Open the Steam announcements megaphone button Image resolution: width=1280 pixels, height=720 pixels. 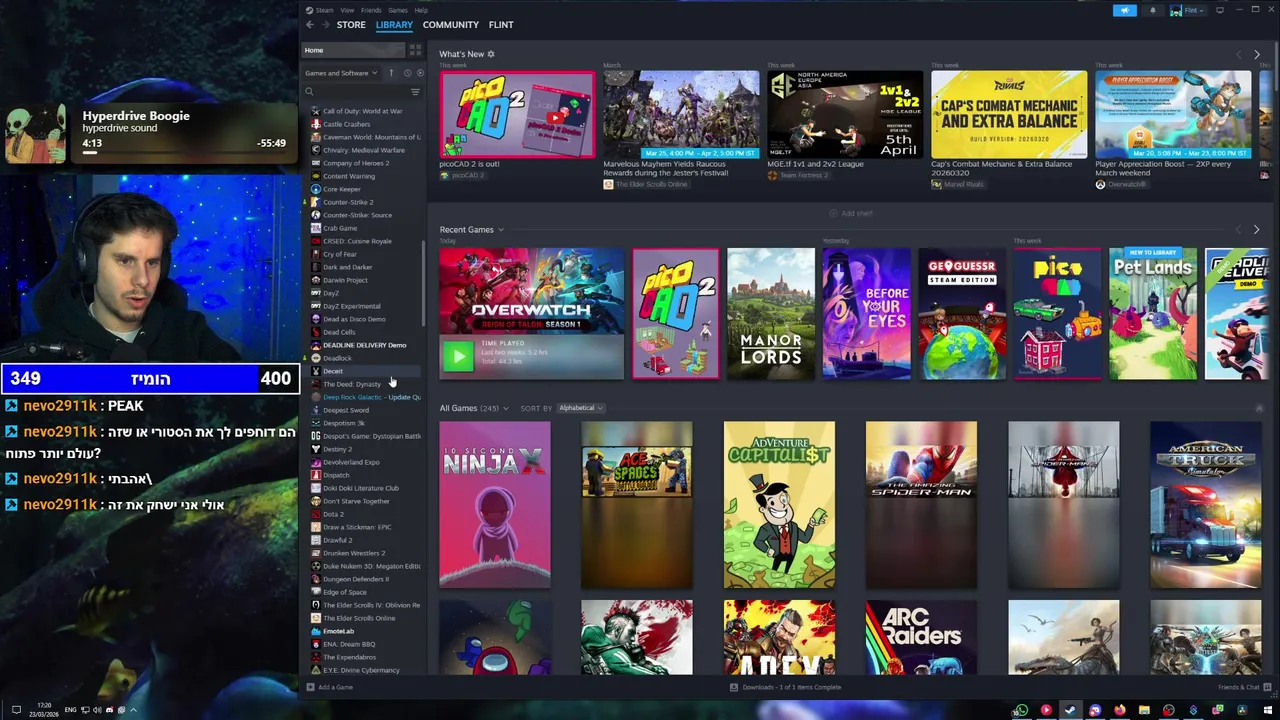[1125, 10]
